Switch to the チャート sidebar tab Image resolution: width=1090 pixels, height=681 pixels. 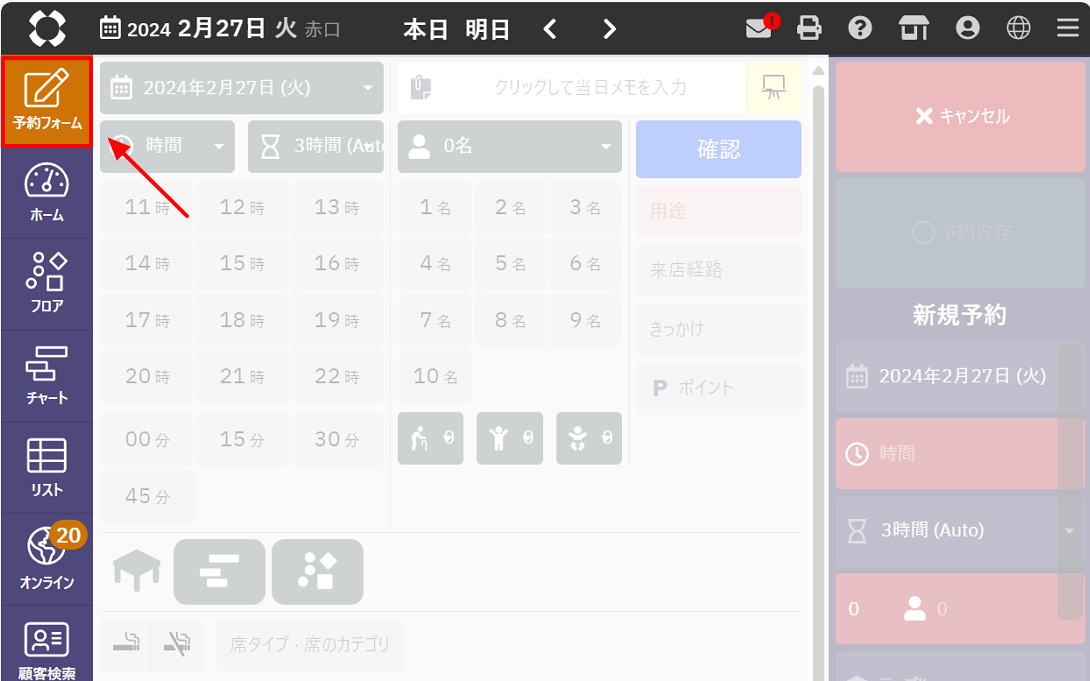(x=47, y=376)
